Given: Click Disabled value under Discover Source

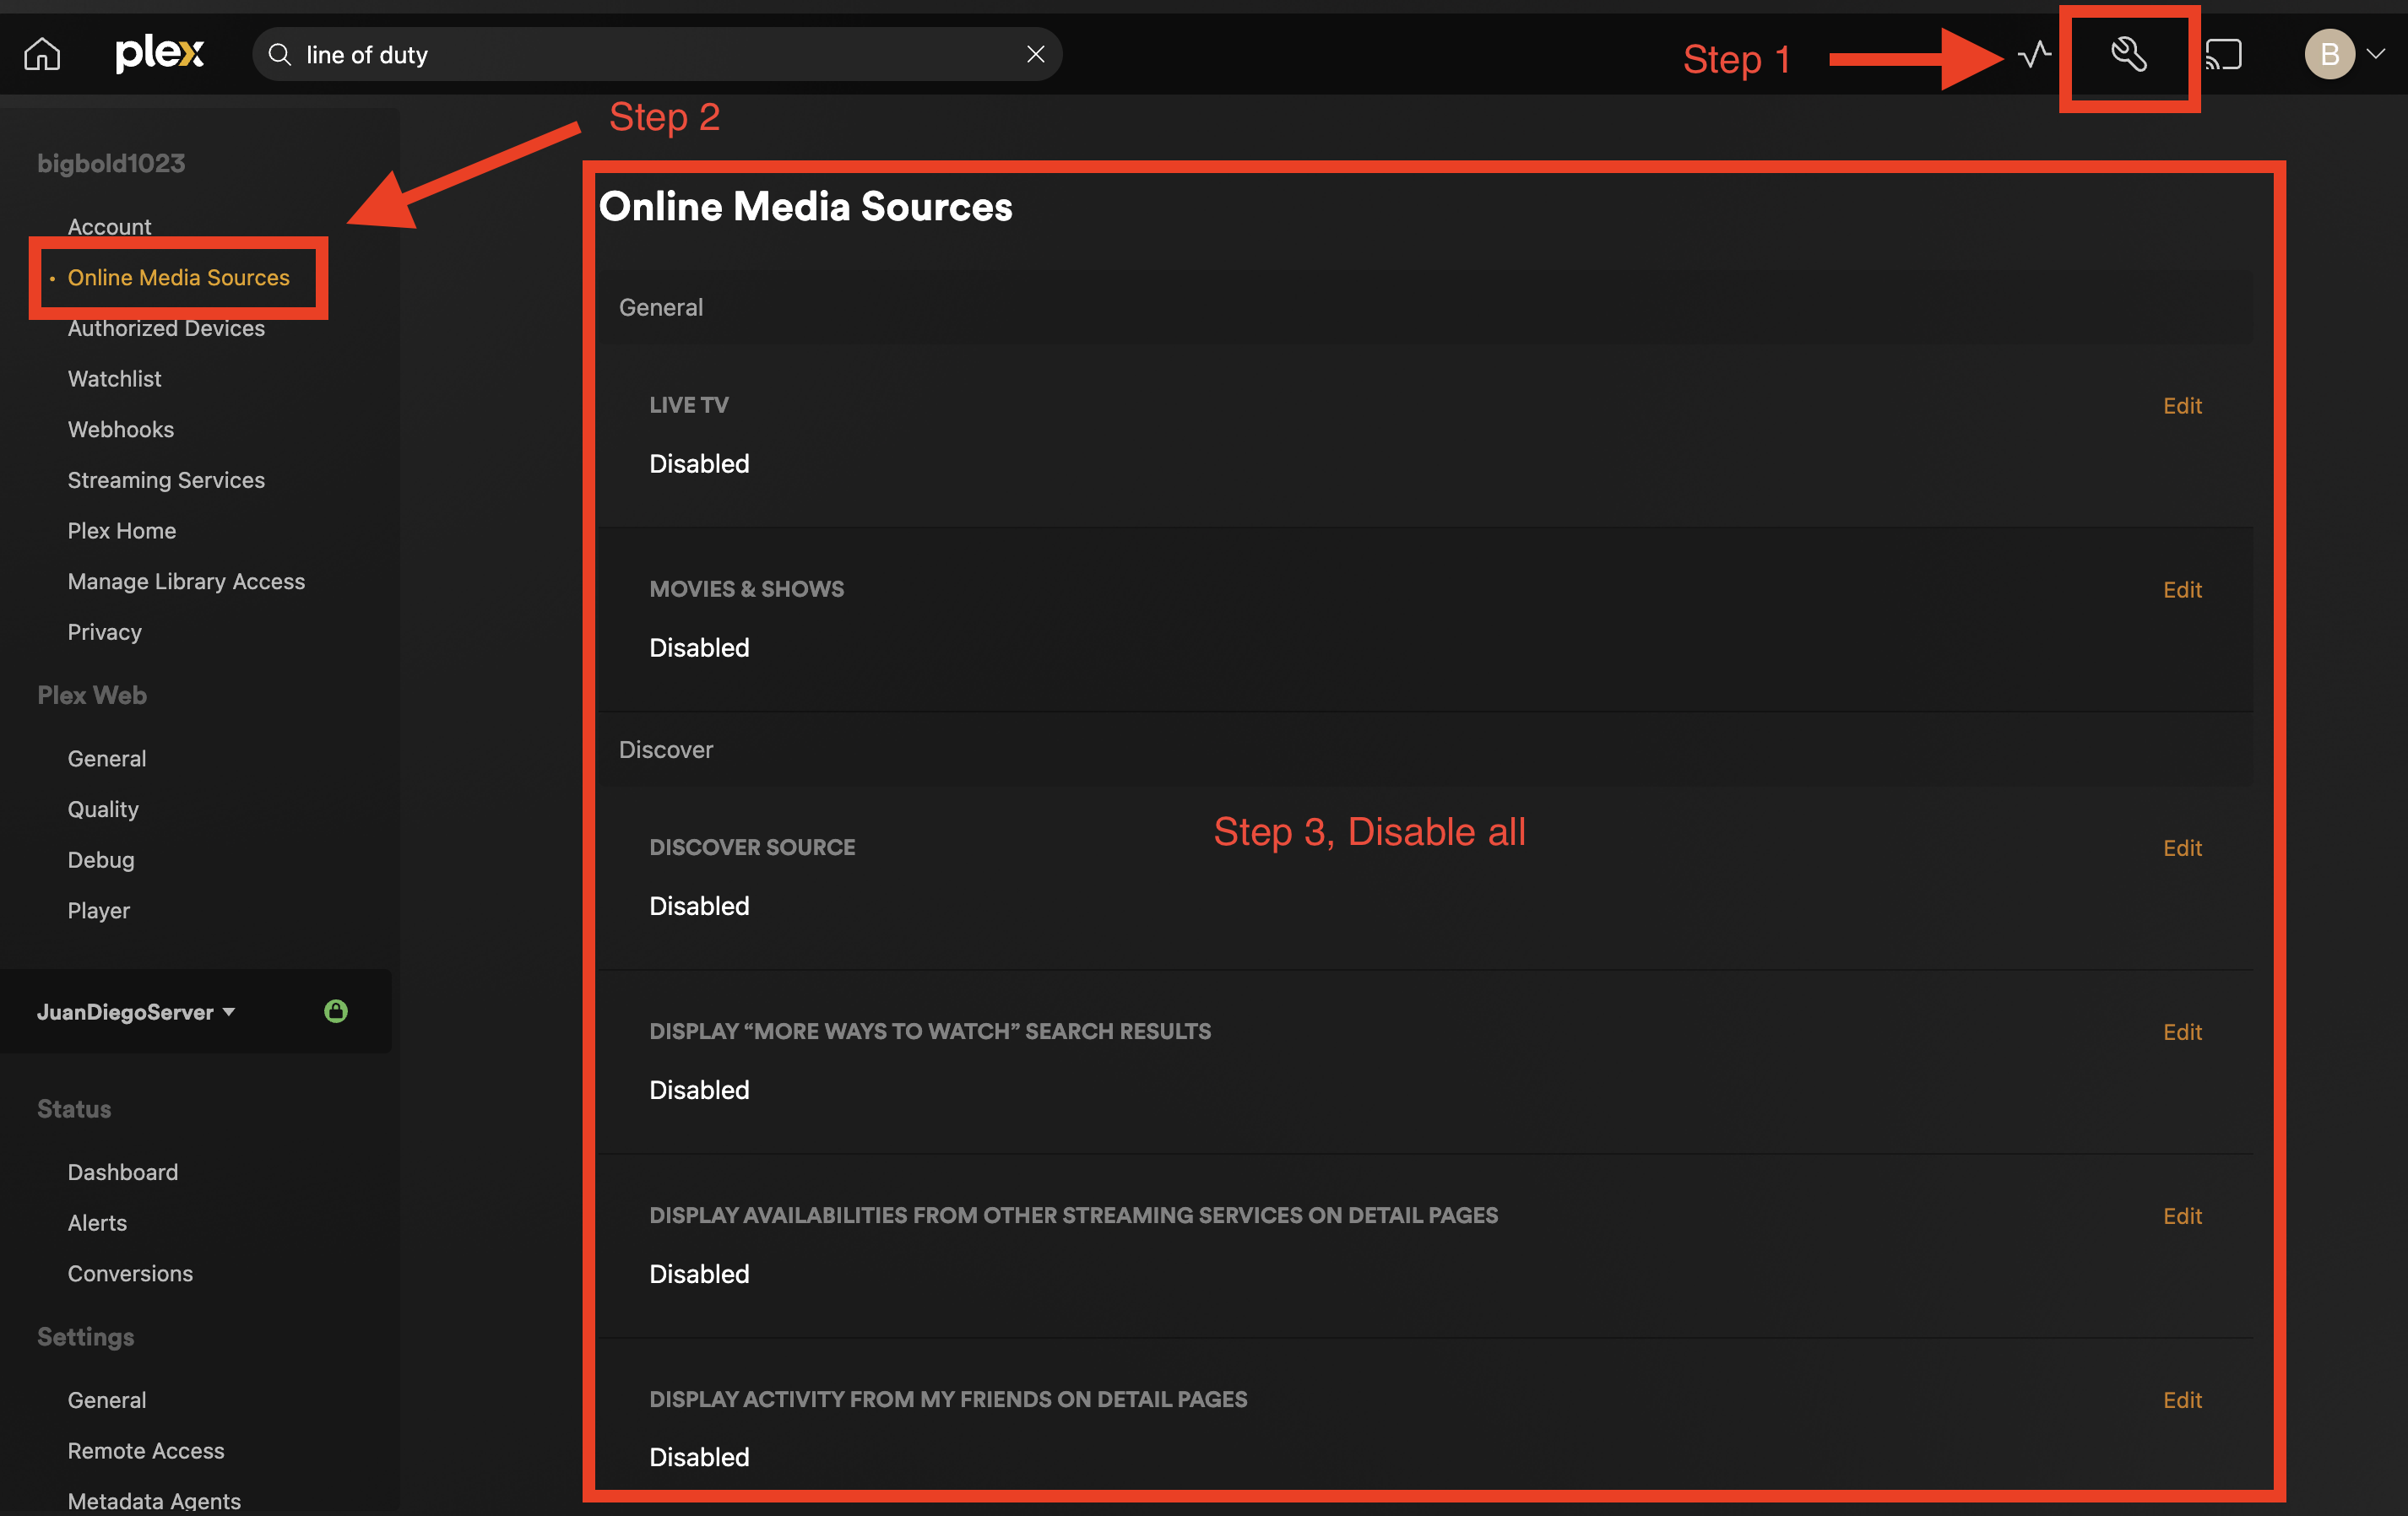Looking at the screenshot, I should [x=699, y=905].
